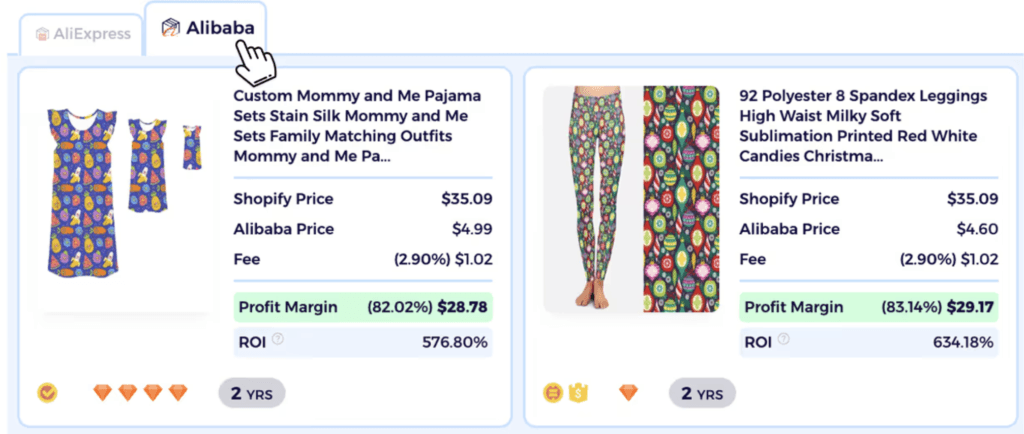The height and width of the screenshot is (434, 1024).
Task: Click the first orange diamond on pajama card
Action: tap(103, 392)
